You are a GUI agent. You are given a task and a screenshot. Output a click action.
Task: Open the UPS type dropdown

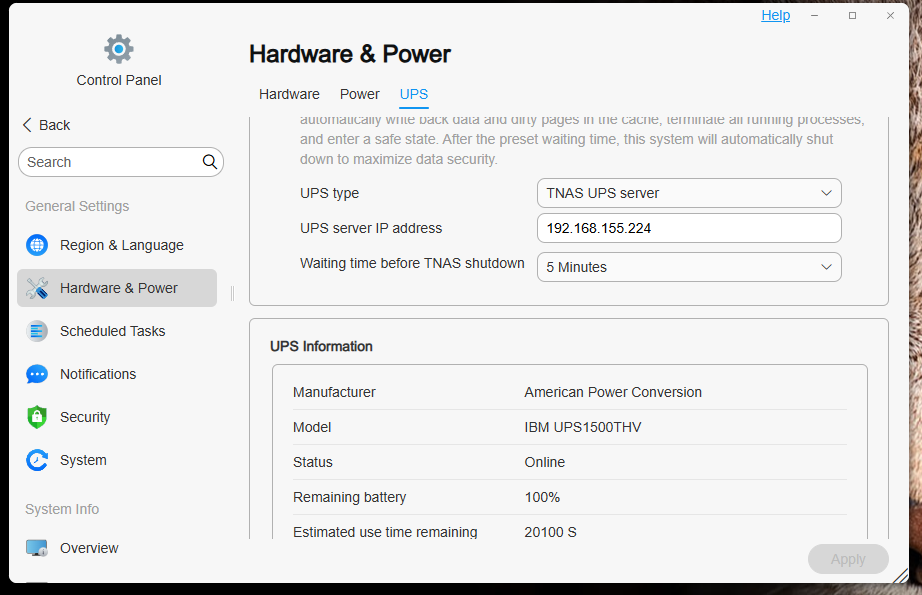tap(689, 193)
